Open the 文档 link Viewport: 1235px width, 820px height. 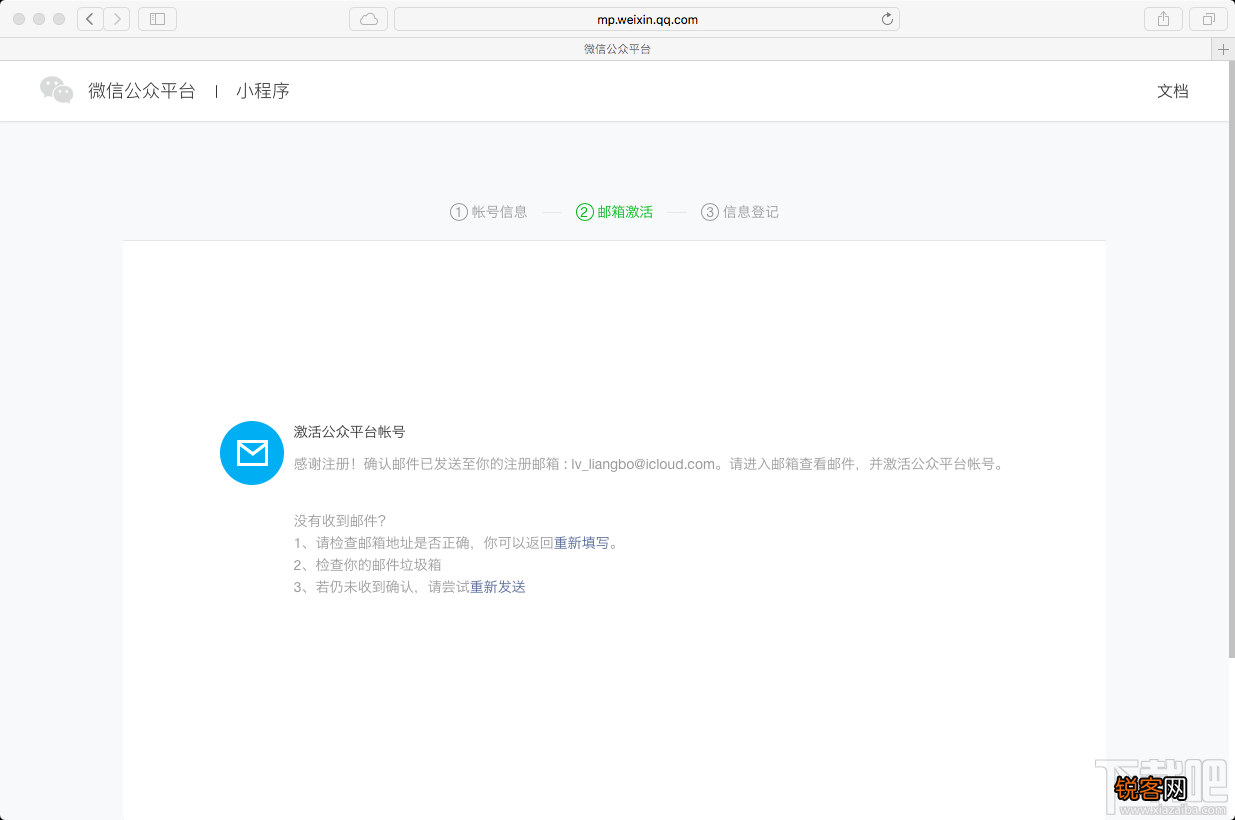coord(1173,91)
